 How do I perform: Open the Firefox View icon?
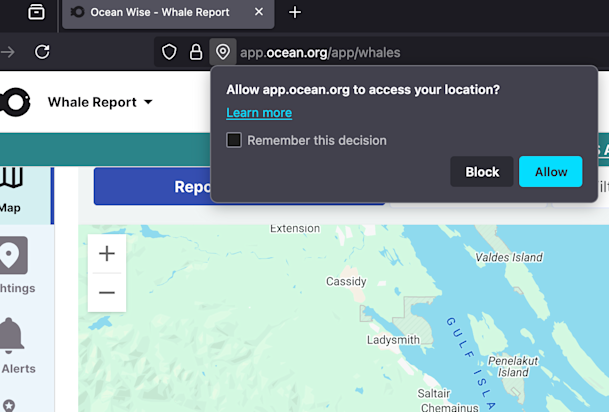coord(36,12)
